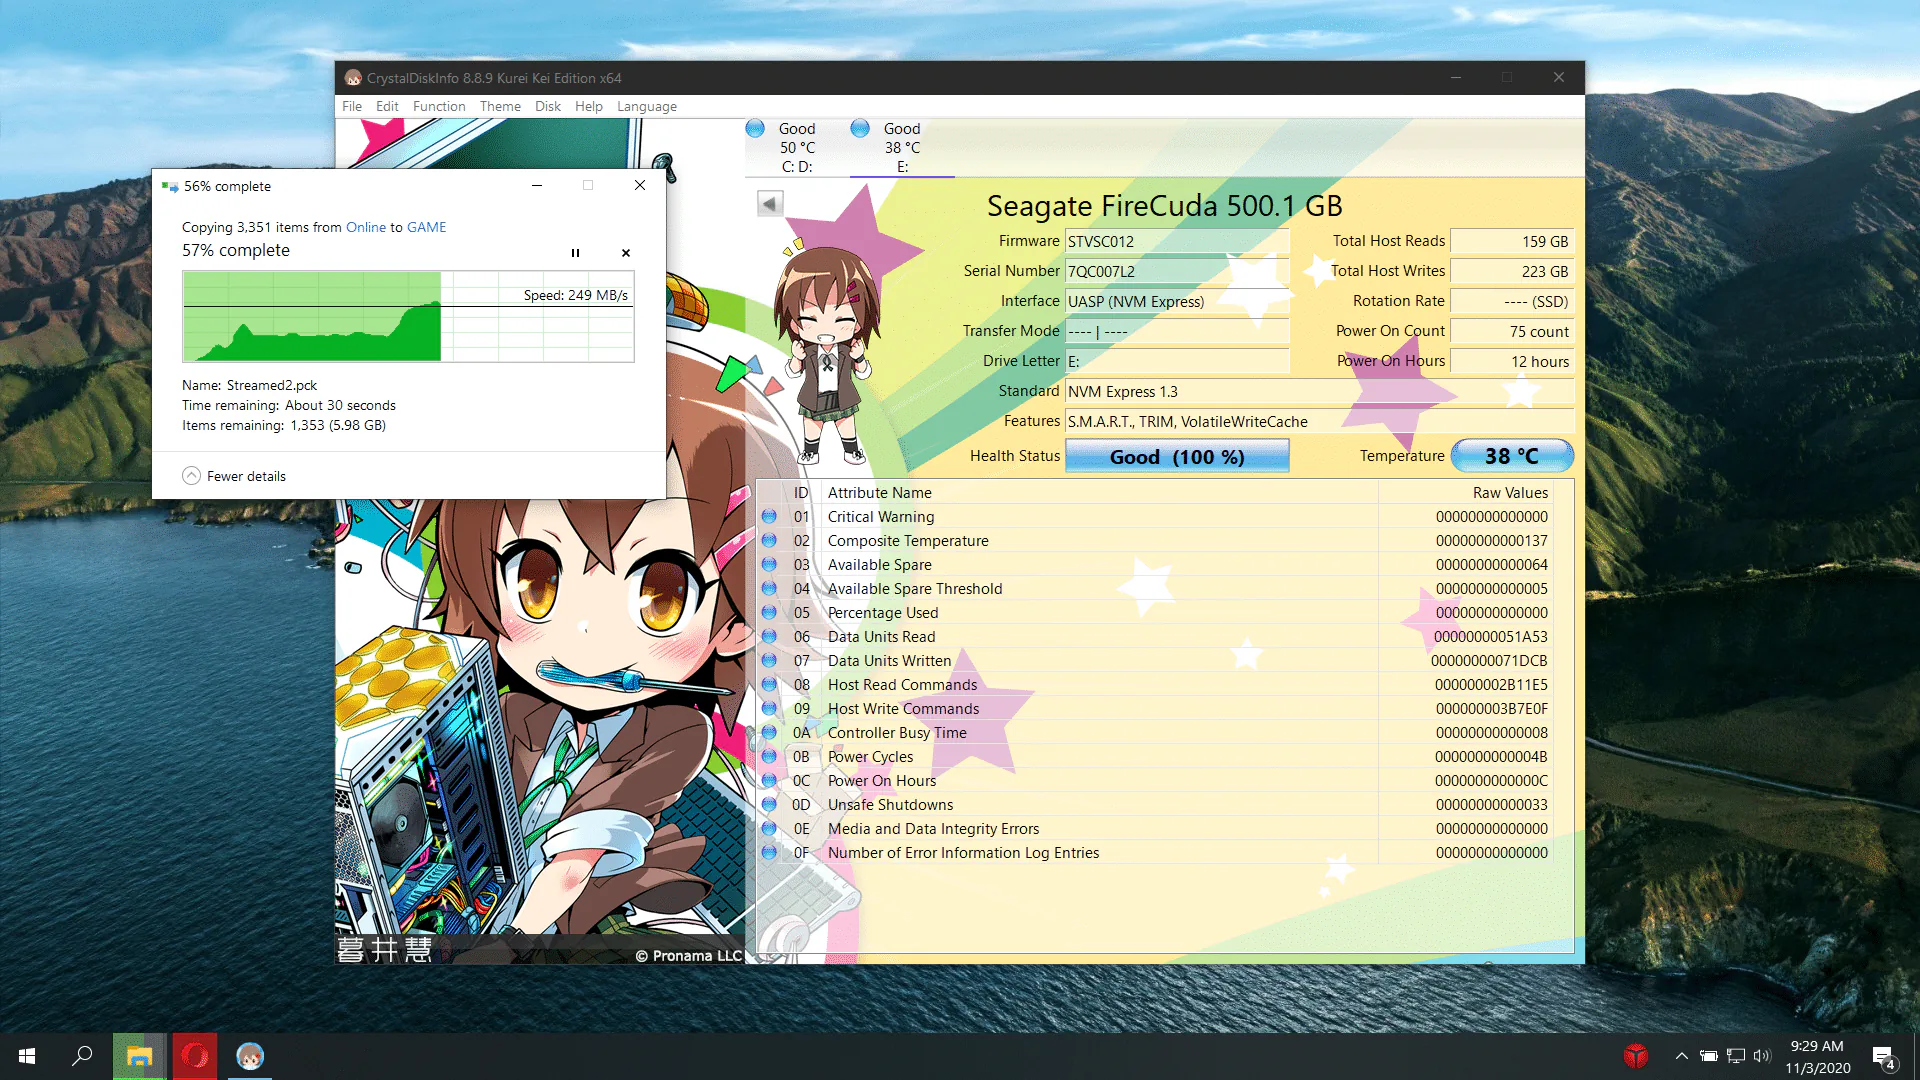Click the Serial Number field 7QC007L2
1920x1080 pixels.
point(1177,271)
